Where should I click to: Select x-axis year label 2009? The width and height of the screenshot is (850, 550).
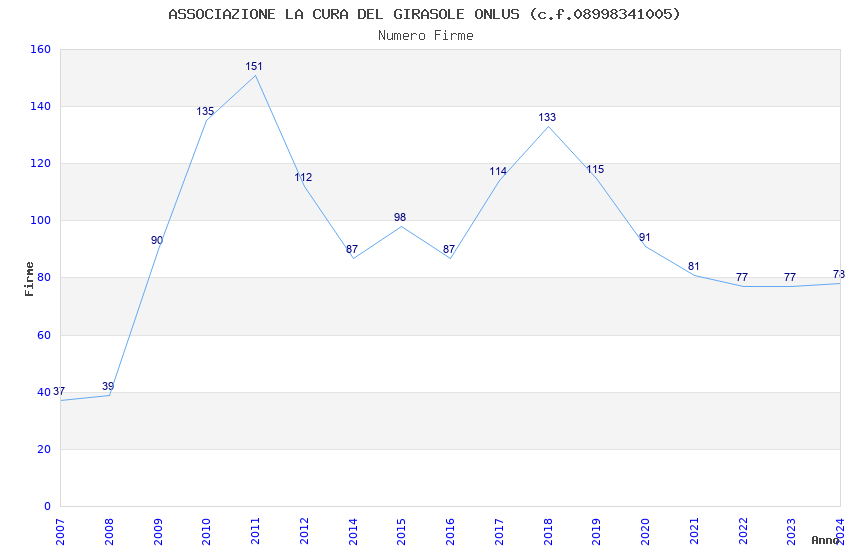coord(158,532)
